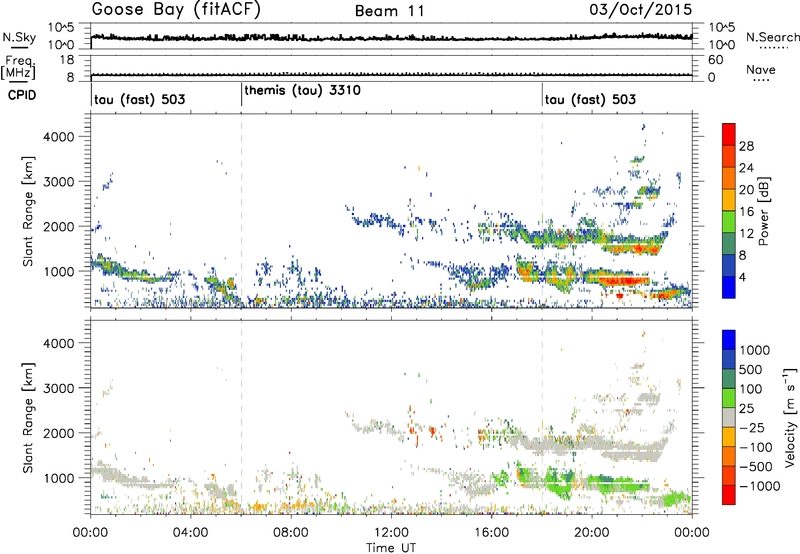Click the dashed CPID boundary line at 18:00
Image resolution: width=800 pixels, height=554 pixels.
(542, 210)
